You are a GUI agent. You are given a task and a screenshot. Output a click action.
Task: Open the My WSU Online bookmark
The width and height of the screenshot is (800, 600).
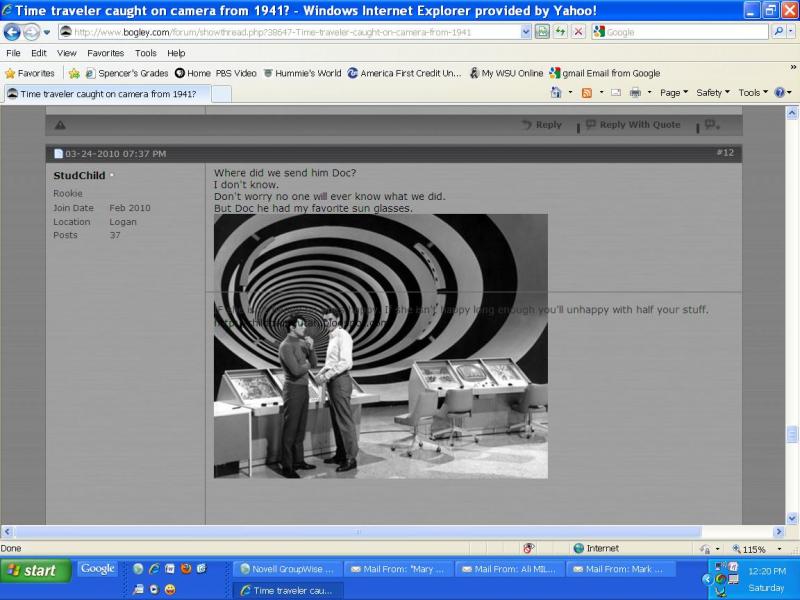coord(506,73)
